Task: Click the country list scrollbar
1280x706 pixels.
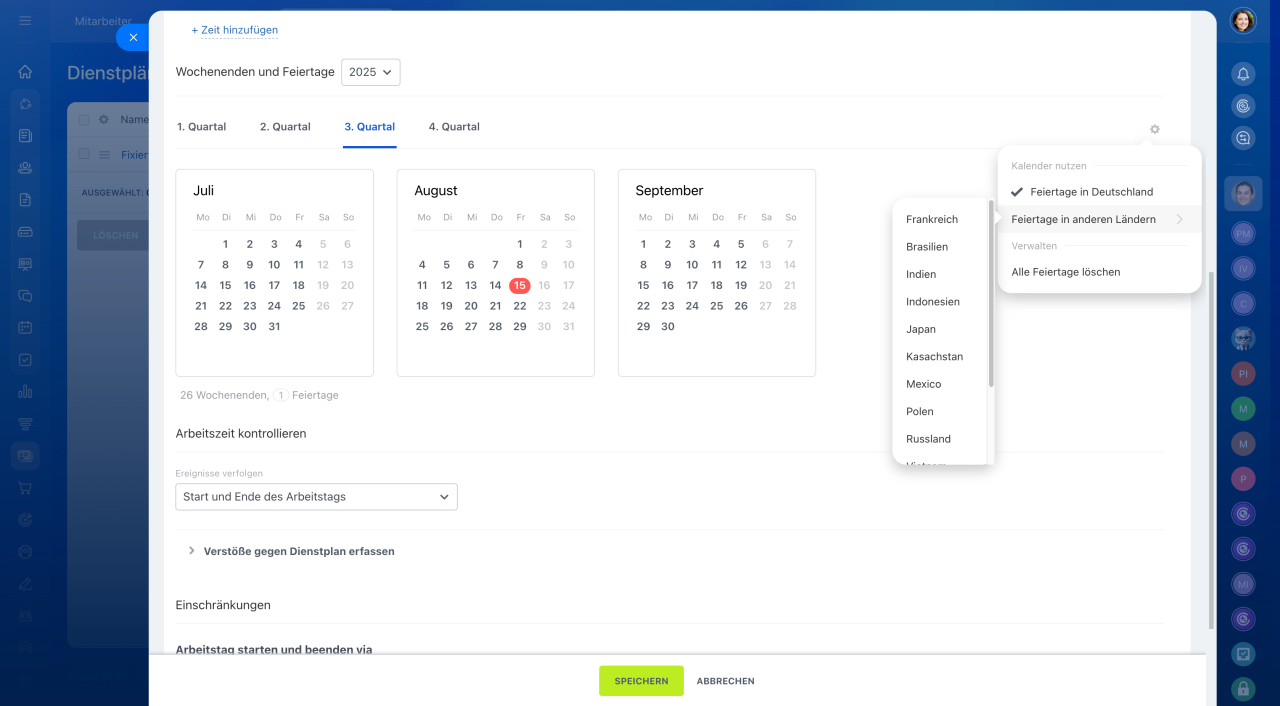Action: pos(991,295)
